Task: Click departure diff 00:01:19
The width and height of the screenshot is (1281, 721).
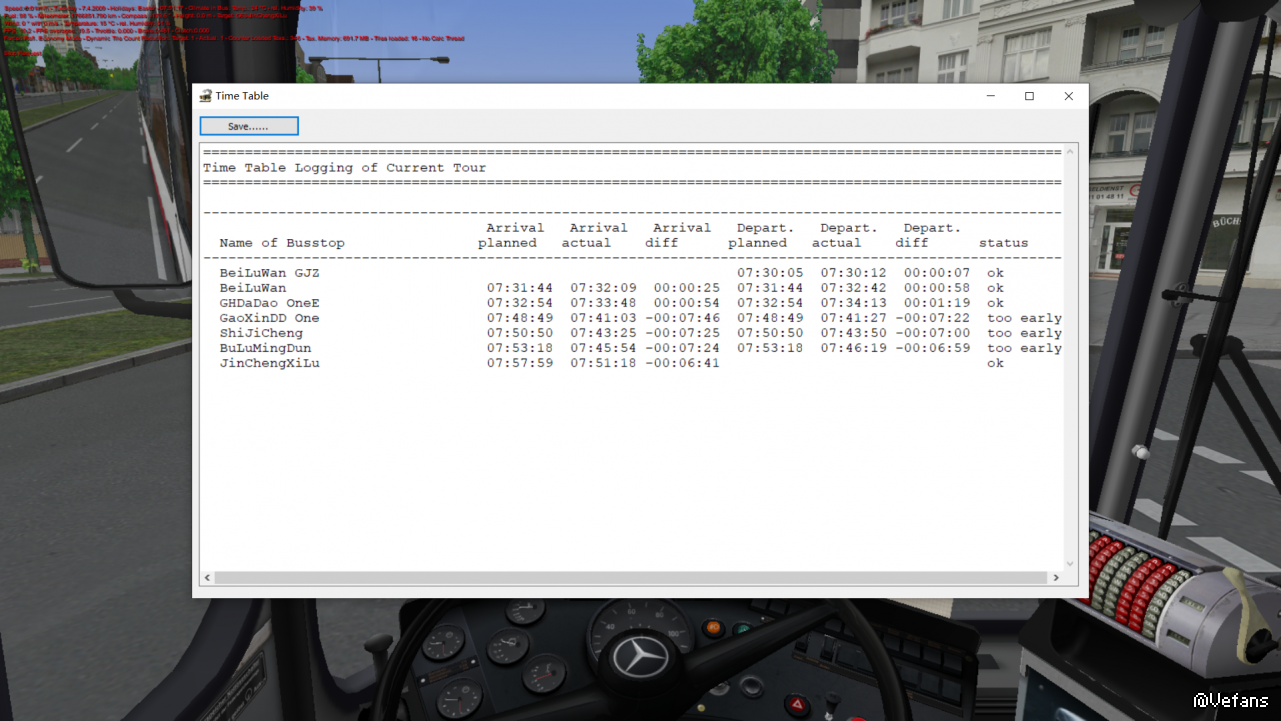Action: pos(937,303)
